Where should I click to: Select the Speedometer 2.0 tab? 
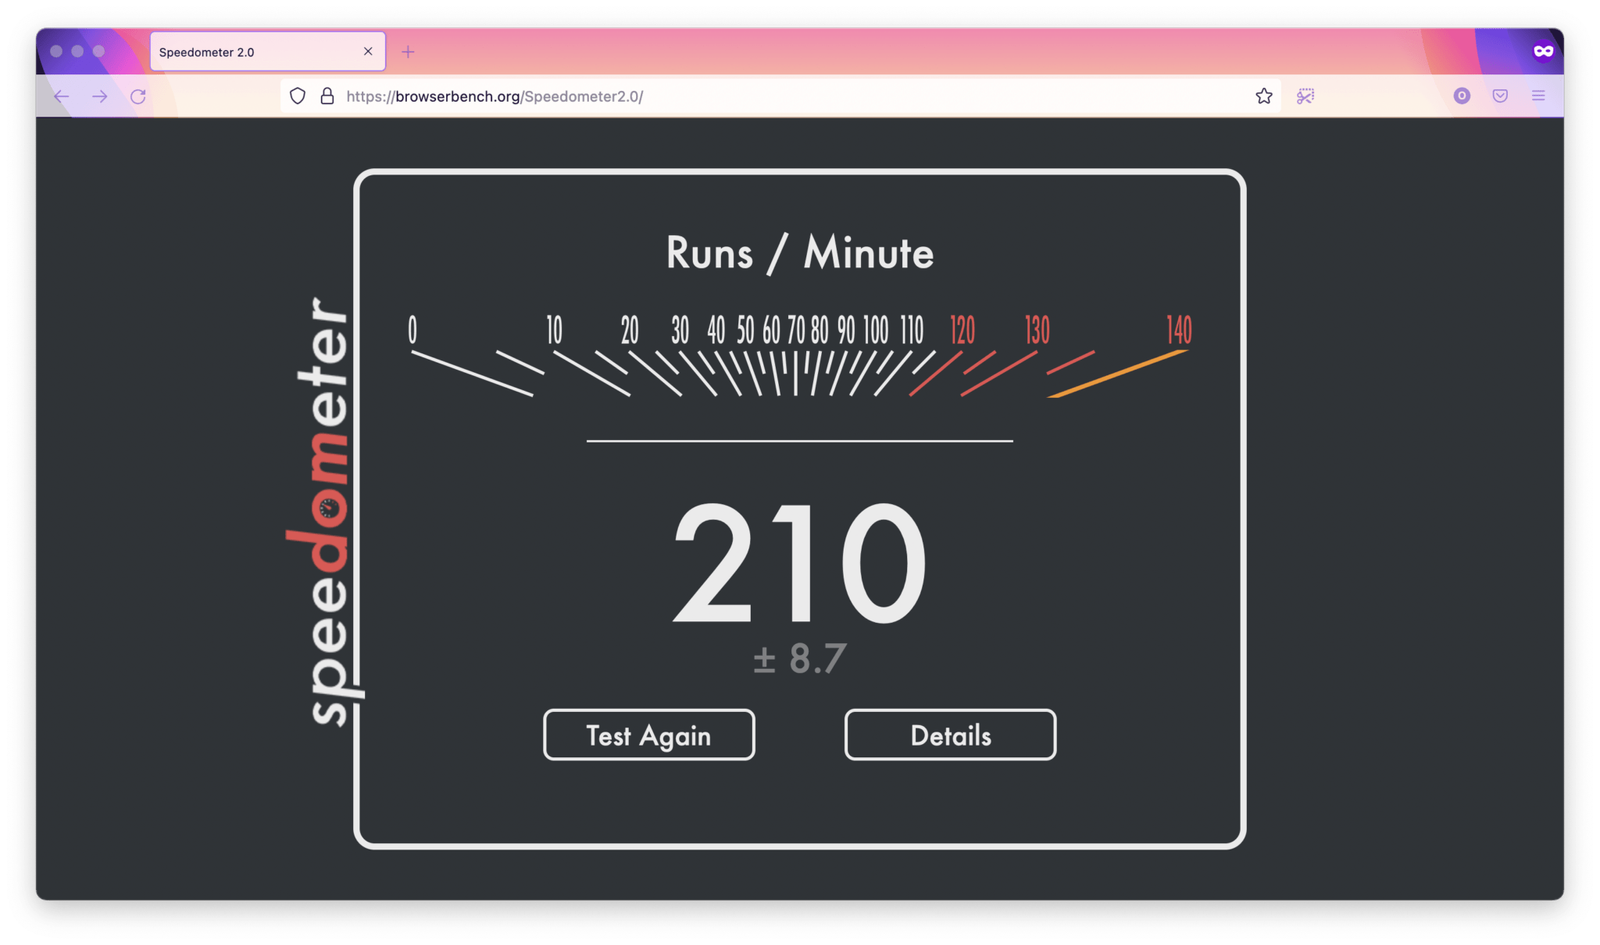(x=250, y=52)
